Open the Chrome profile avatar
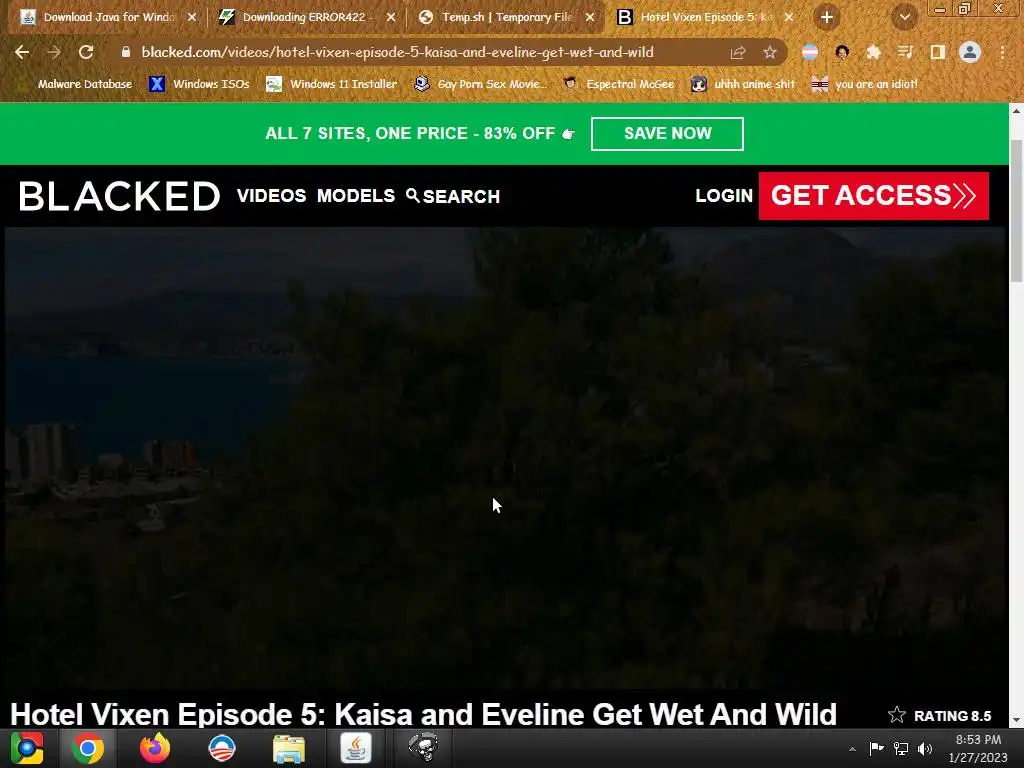 (x=970, y=52)
